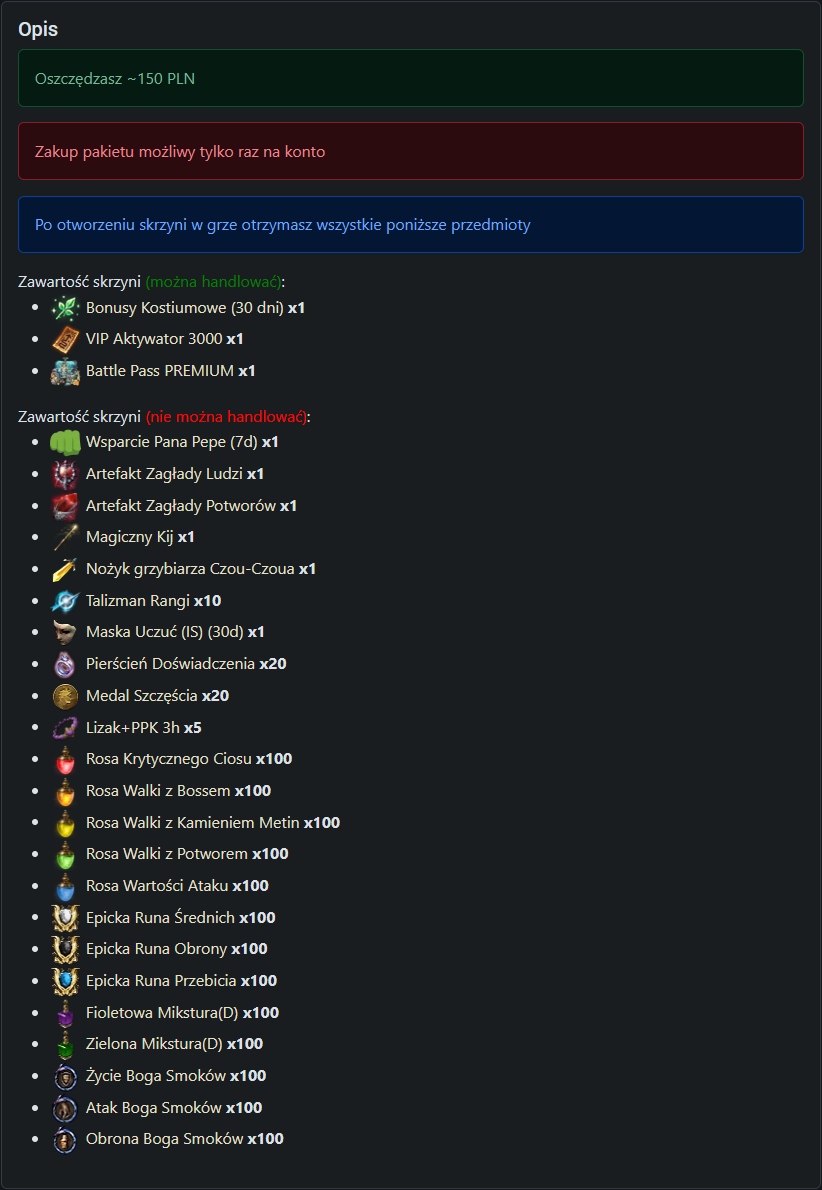Select the Pierścień Doświadczenia x20 text
Image resolution: width=822 pixels, height=1190 pixels.
tap(186, 664)
